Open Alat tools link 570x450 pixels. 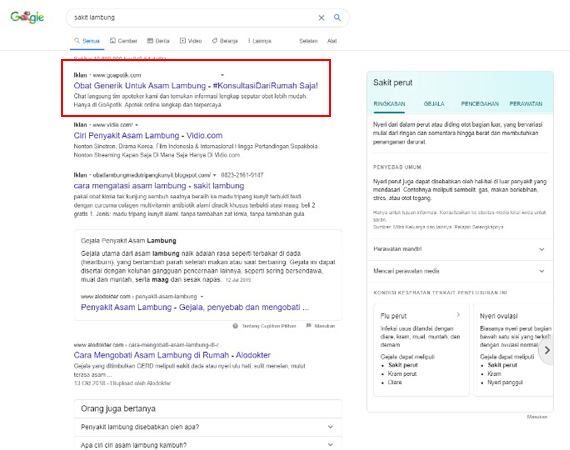pyautogui.click(x=332, y=41)
